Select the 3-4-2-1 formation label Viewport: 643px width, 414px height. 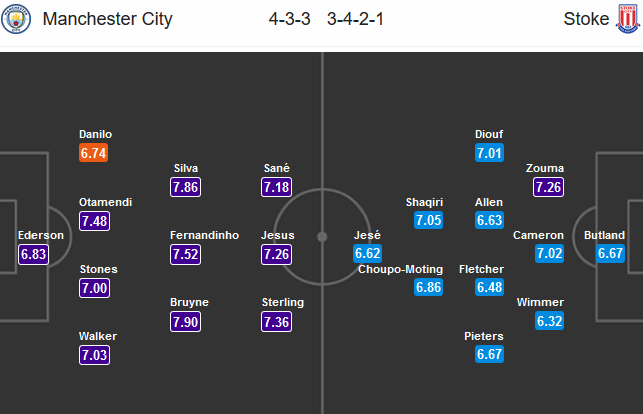pyautogui.click(x=355, y=19)
